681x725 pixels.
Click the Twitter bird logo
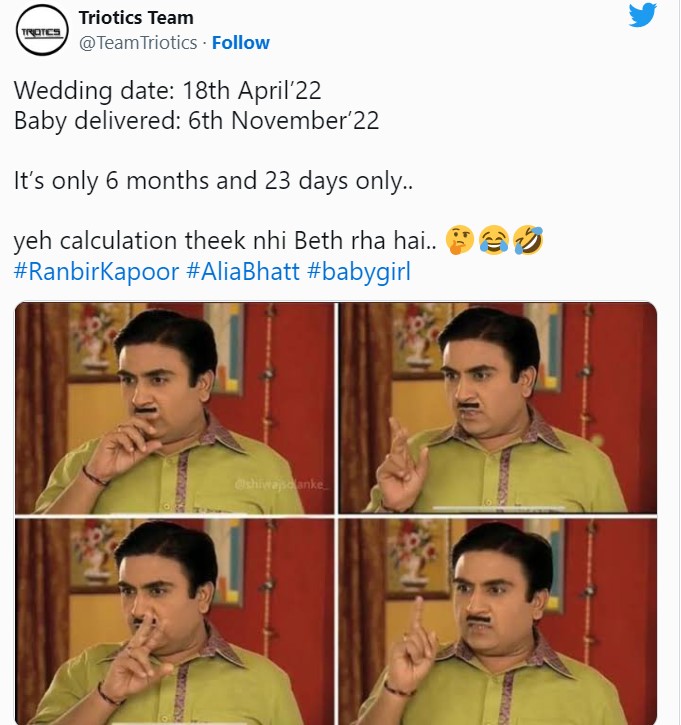tap(643, 16)
